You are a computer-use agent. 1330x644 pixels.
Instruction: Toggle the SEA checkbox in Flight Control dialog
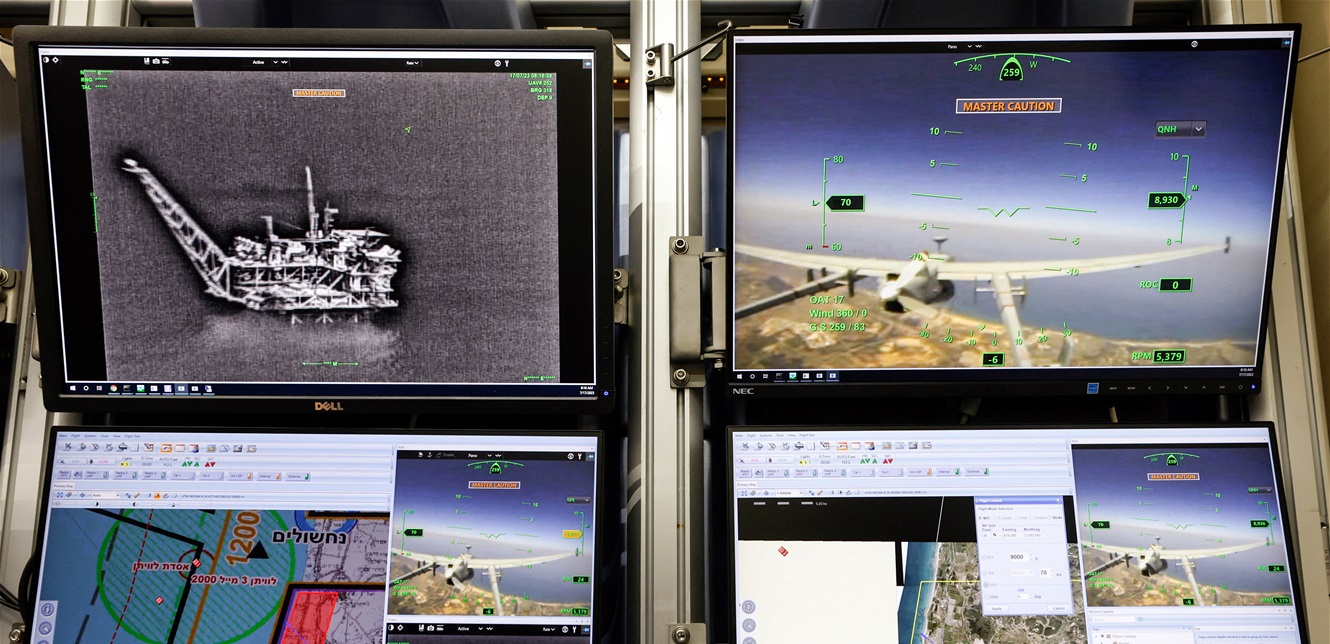985,573
